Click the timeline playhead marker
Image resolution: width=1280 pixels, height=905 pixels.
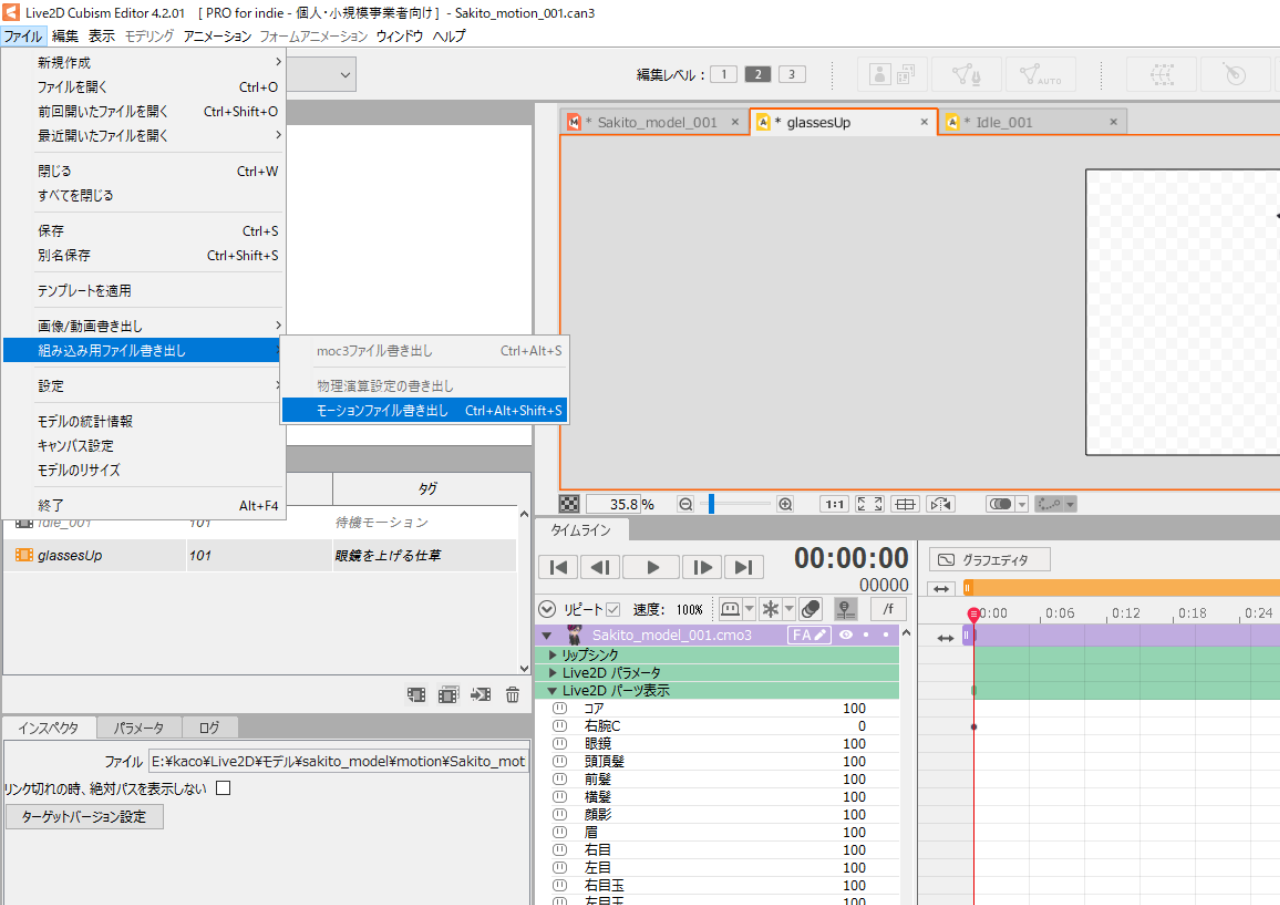973,614
